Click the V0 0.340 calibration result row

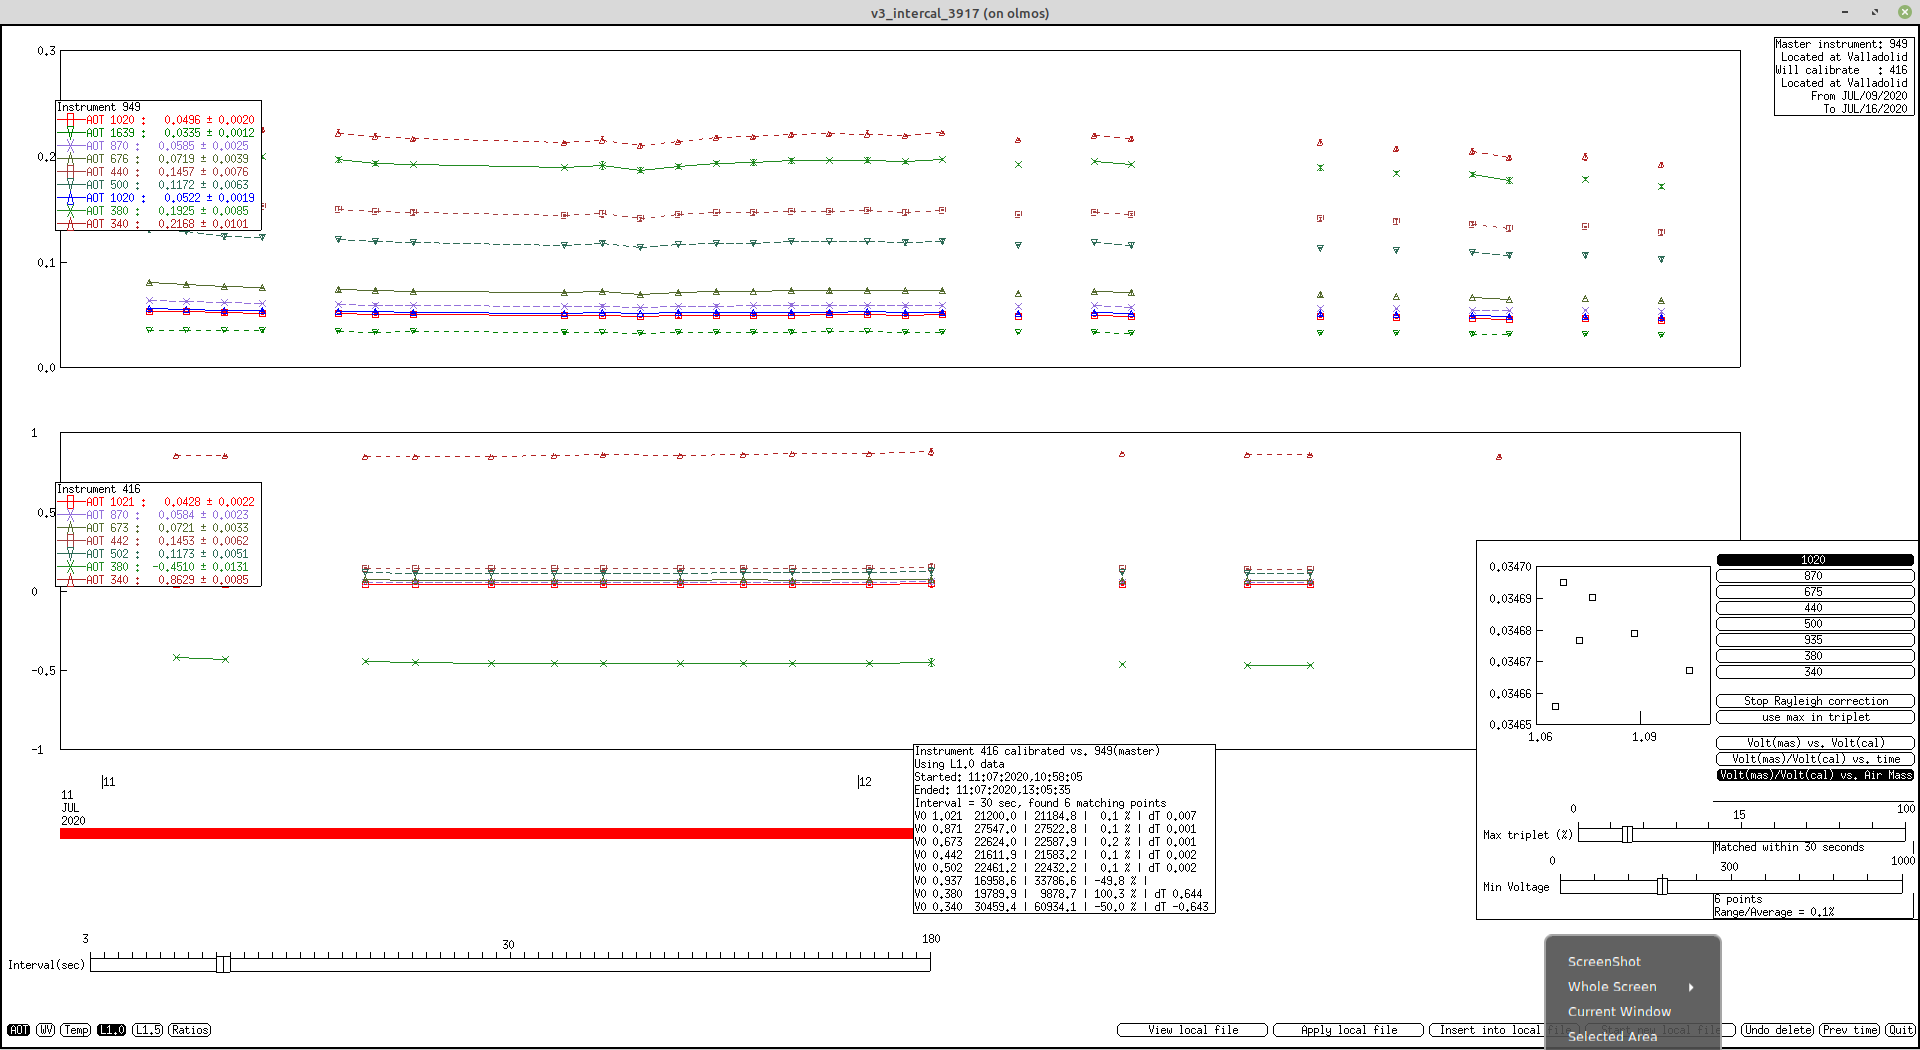(x=1061, y=907)
